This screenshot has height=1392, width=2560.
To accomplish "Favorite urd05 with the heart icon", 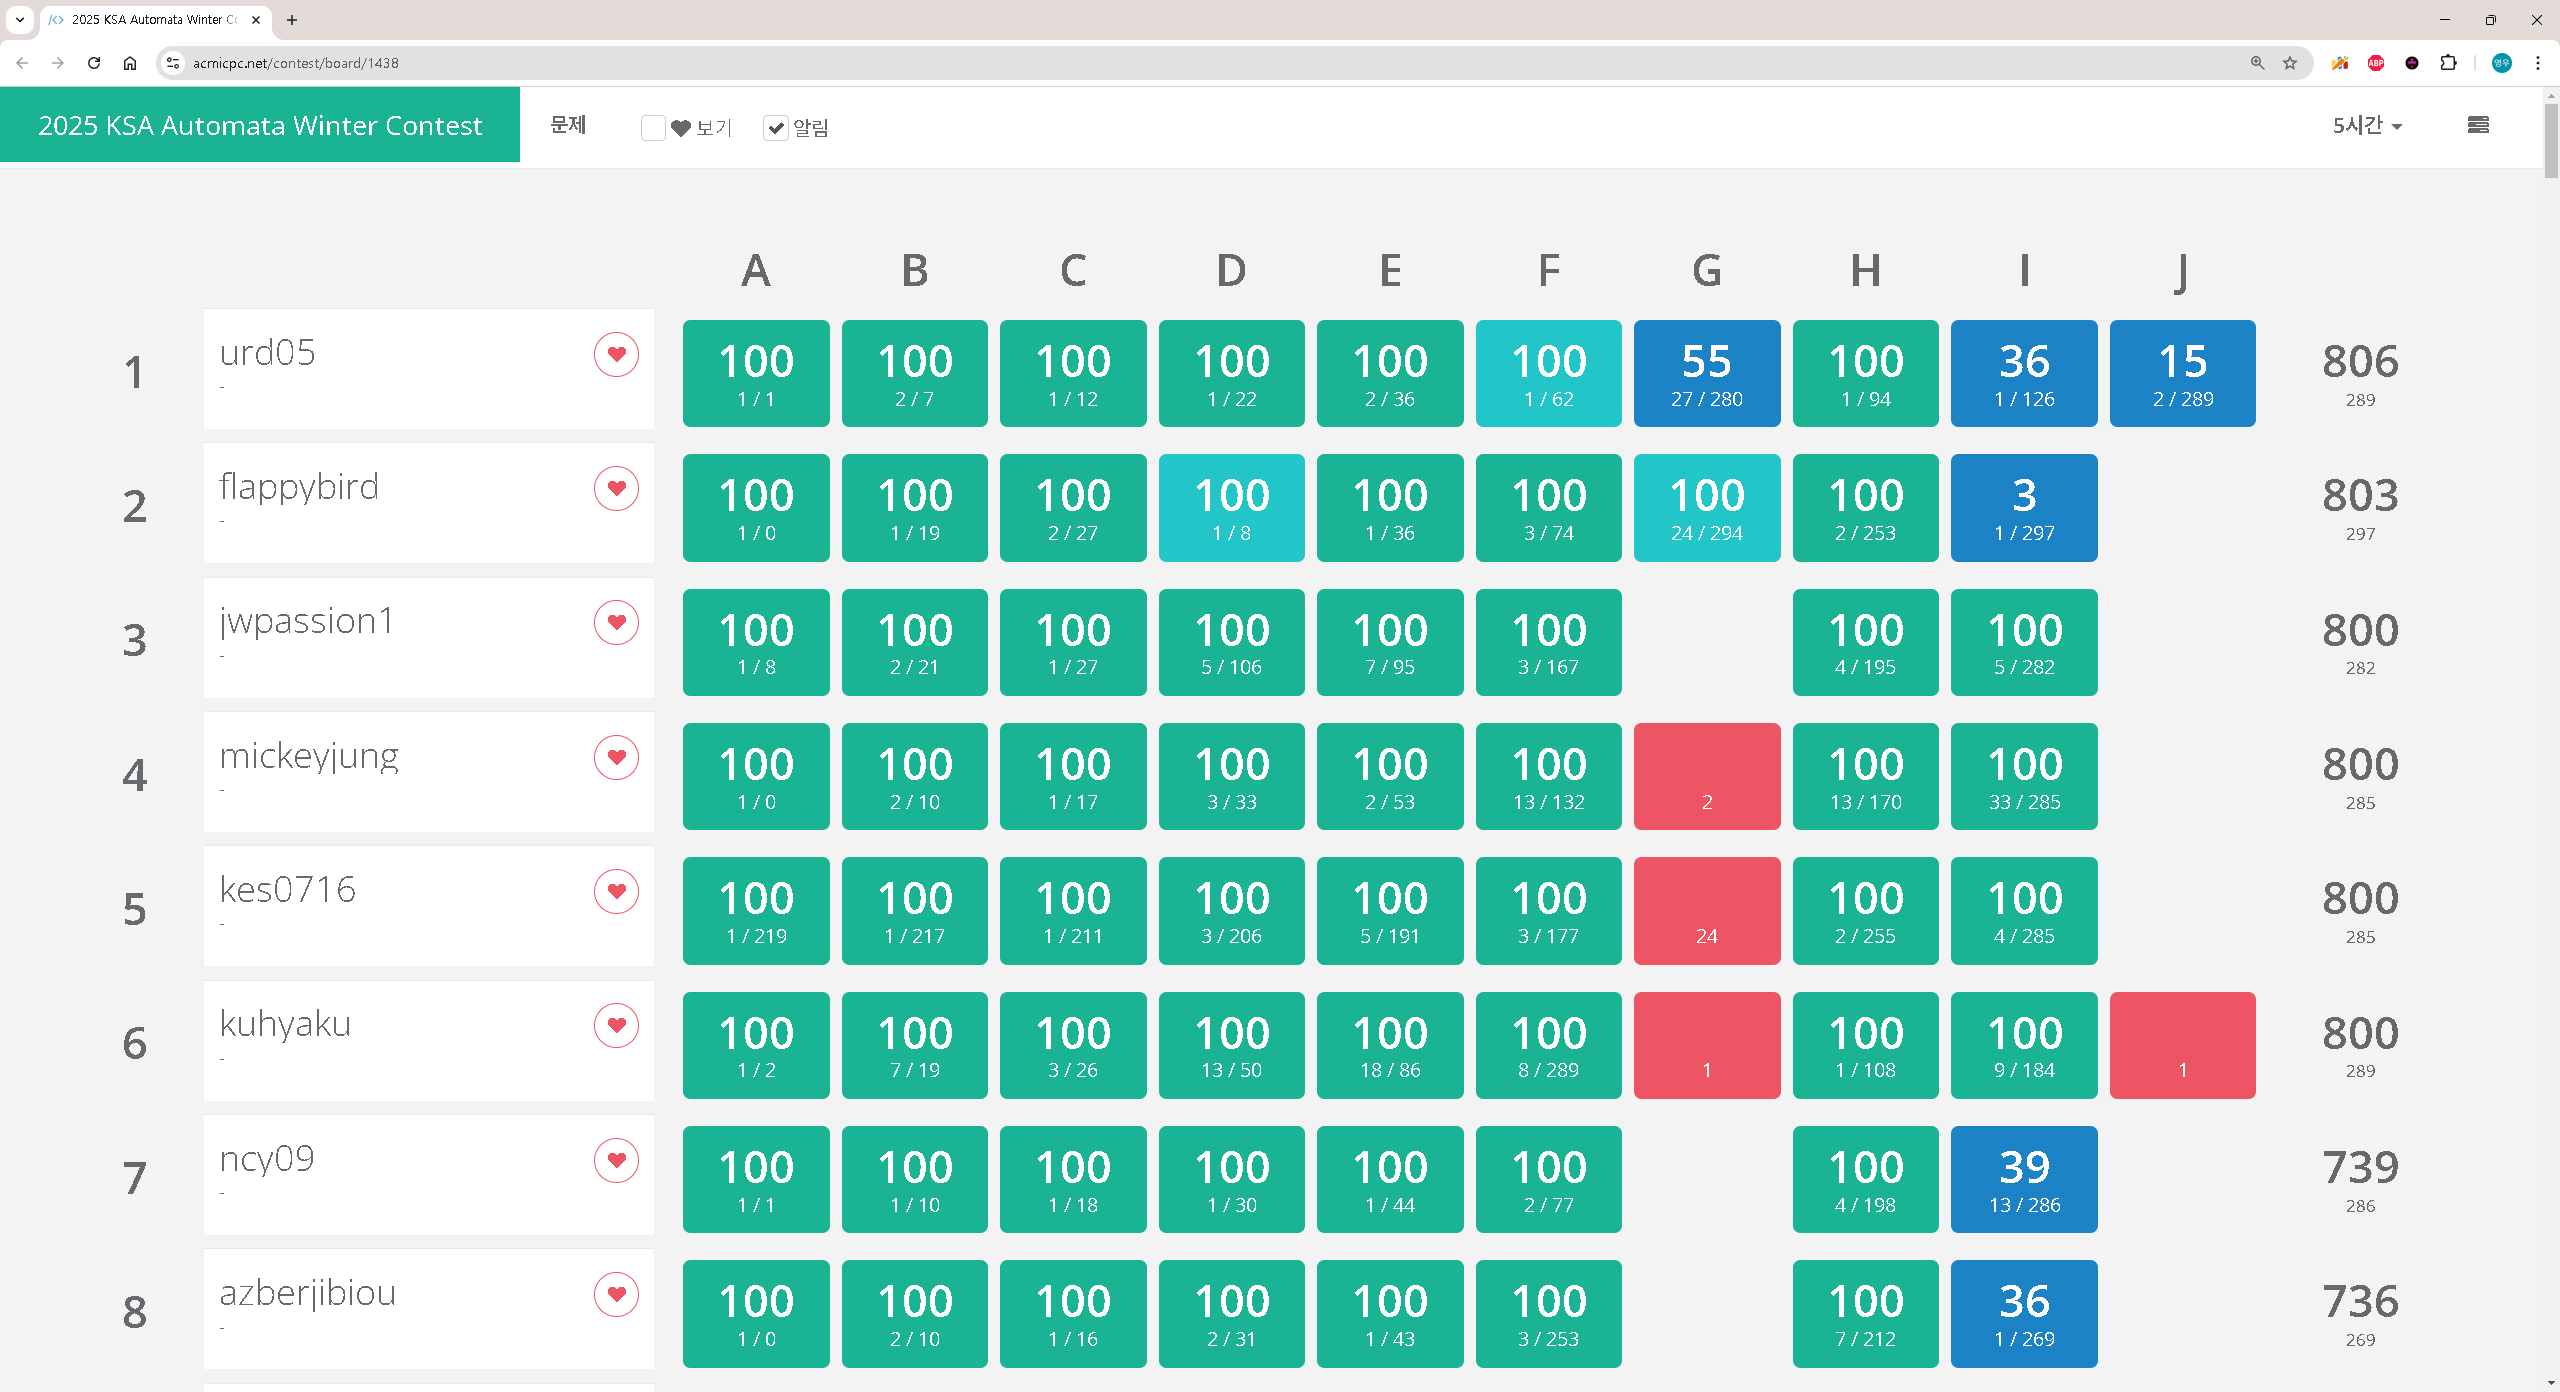I will point(616,354).
